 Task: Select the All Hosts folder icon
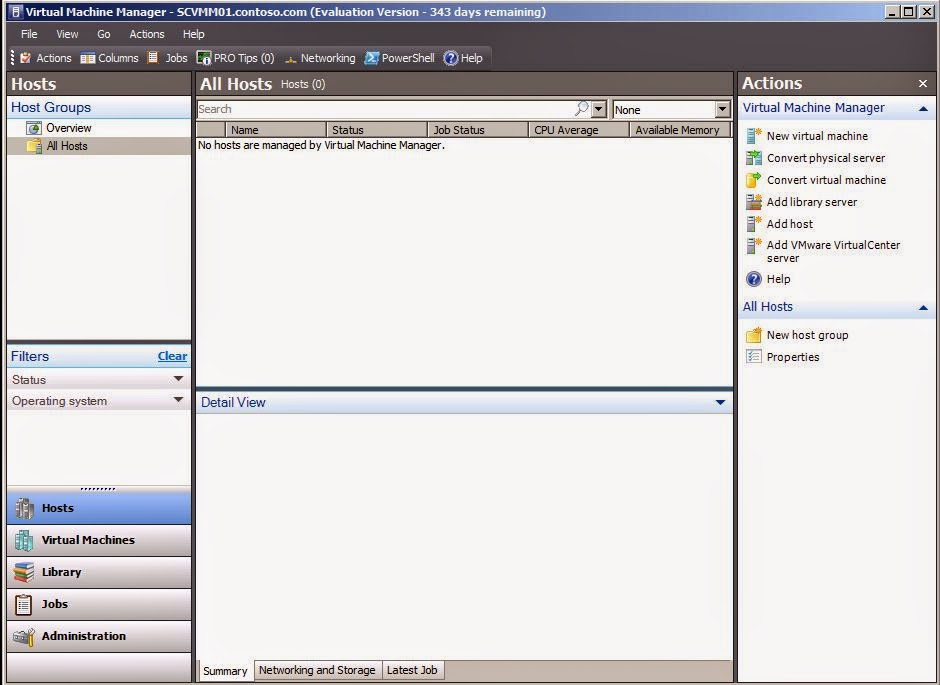click(34, 146)
